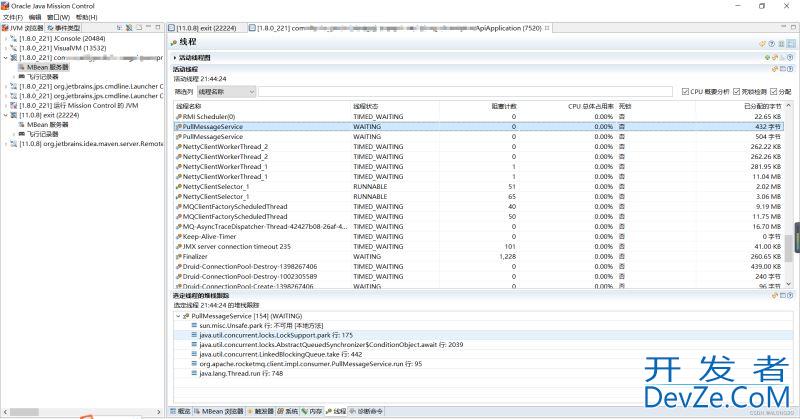Open the MBean 浏览器 bottom tab
Screen dimensions: 800x419
tap(219, 411)
